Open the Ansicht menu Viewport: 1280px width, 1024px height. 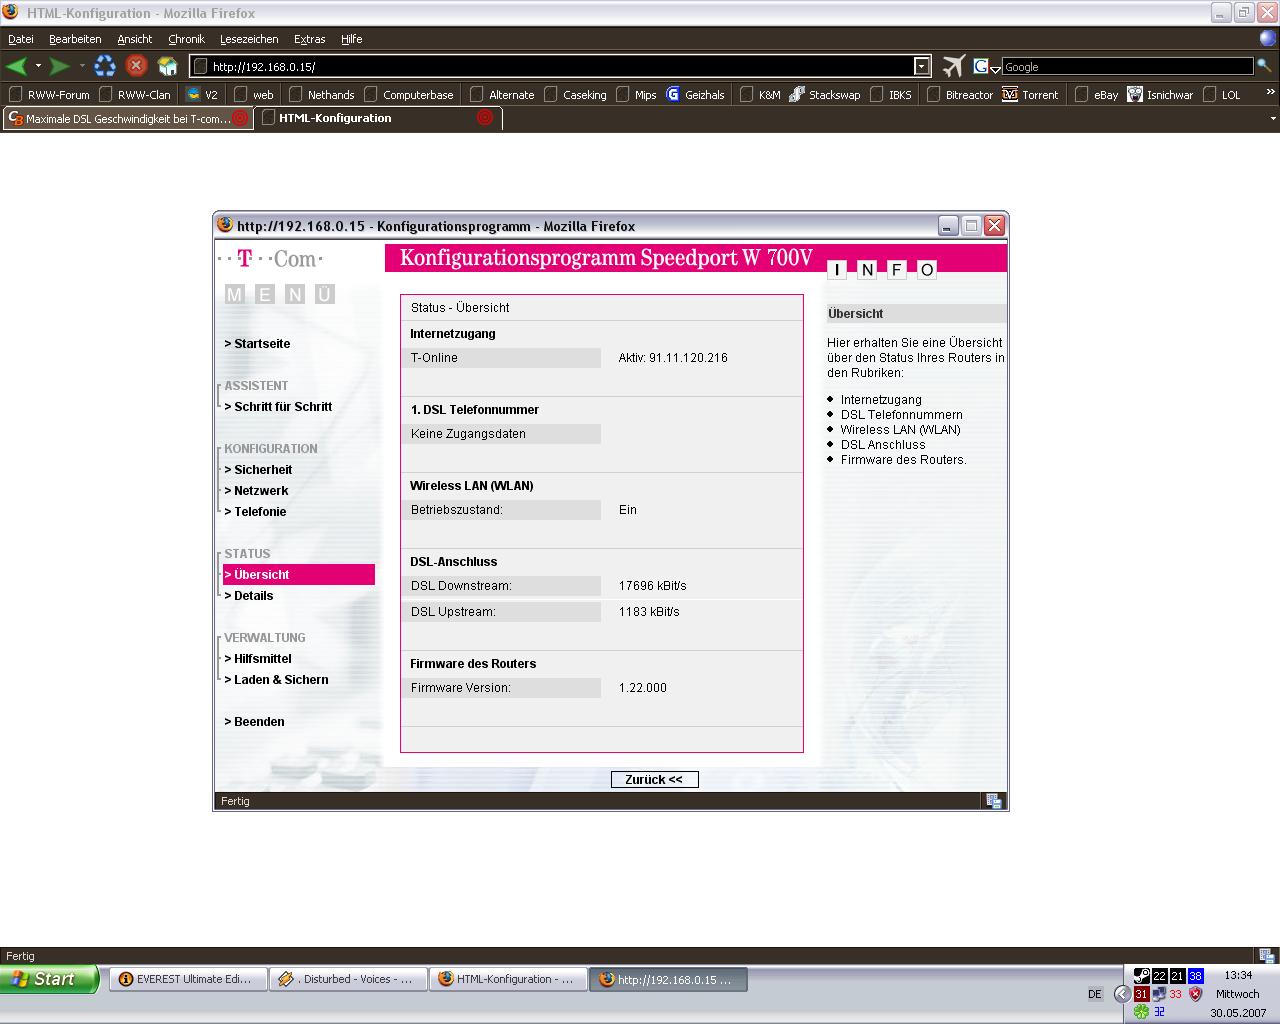coord(135,39)
